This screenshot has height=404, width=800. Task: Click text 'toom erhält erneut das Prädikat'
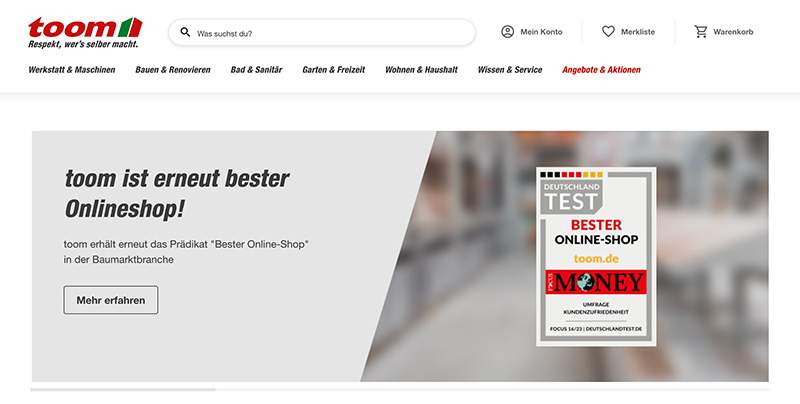(x=136, y=244)
